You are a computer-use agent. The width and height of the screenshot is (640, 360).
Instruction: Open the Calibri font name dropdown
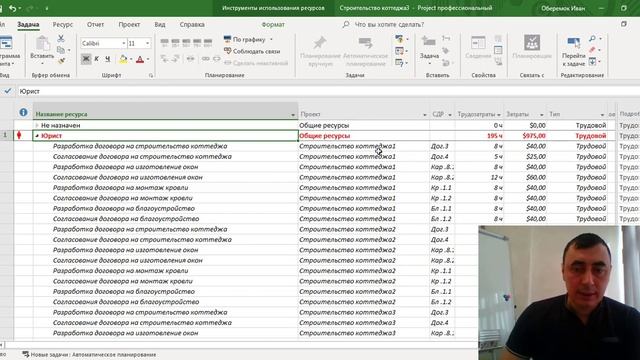pyautogui.click(x=124, y=43)
